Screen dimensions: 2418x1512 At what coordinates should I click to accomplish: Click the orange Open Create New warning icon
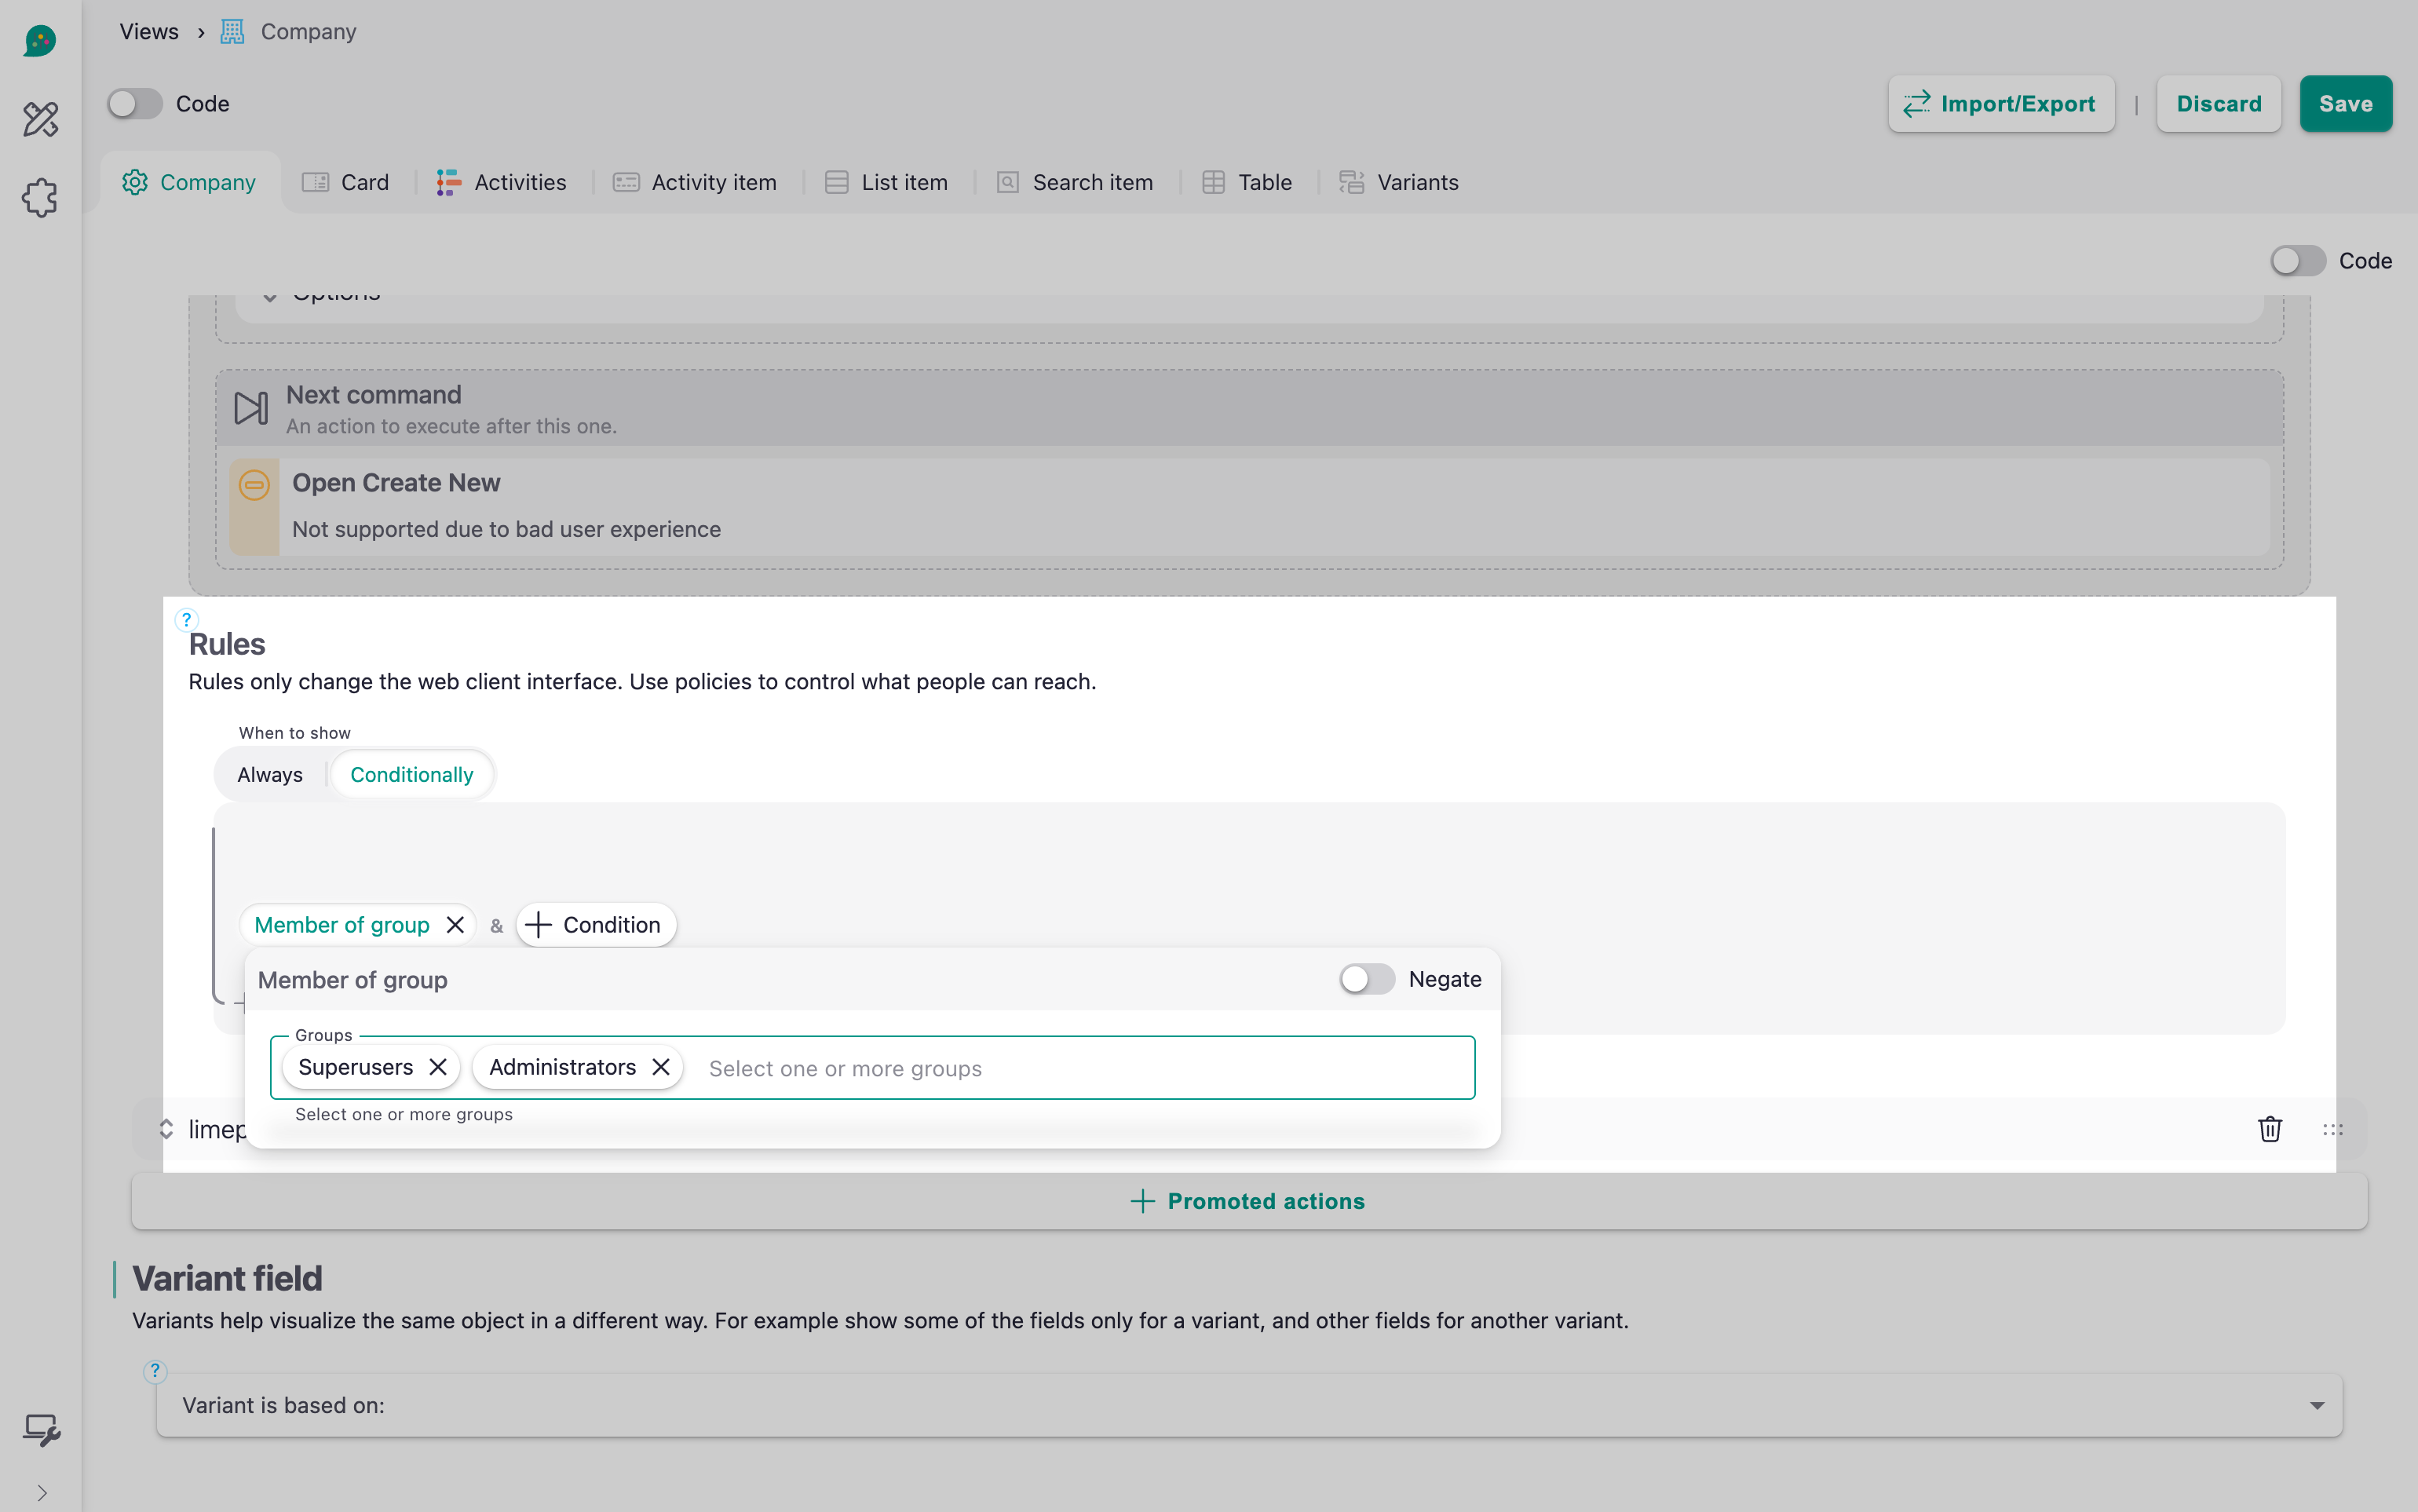coord(254,486)
